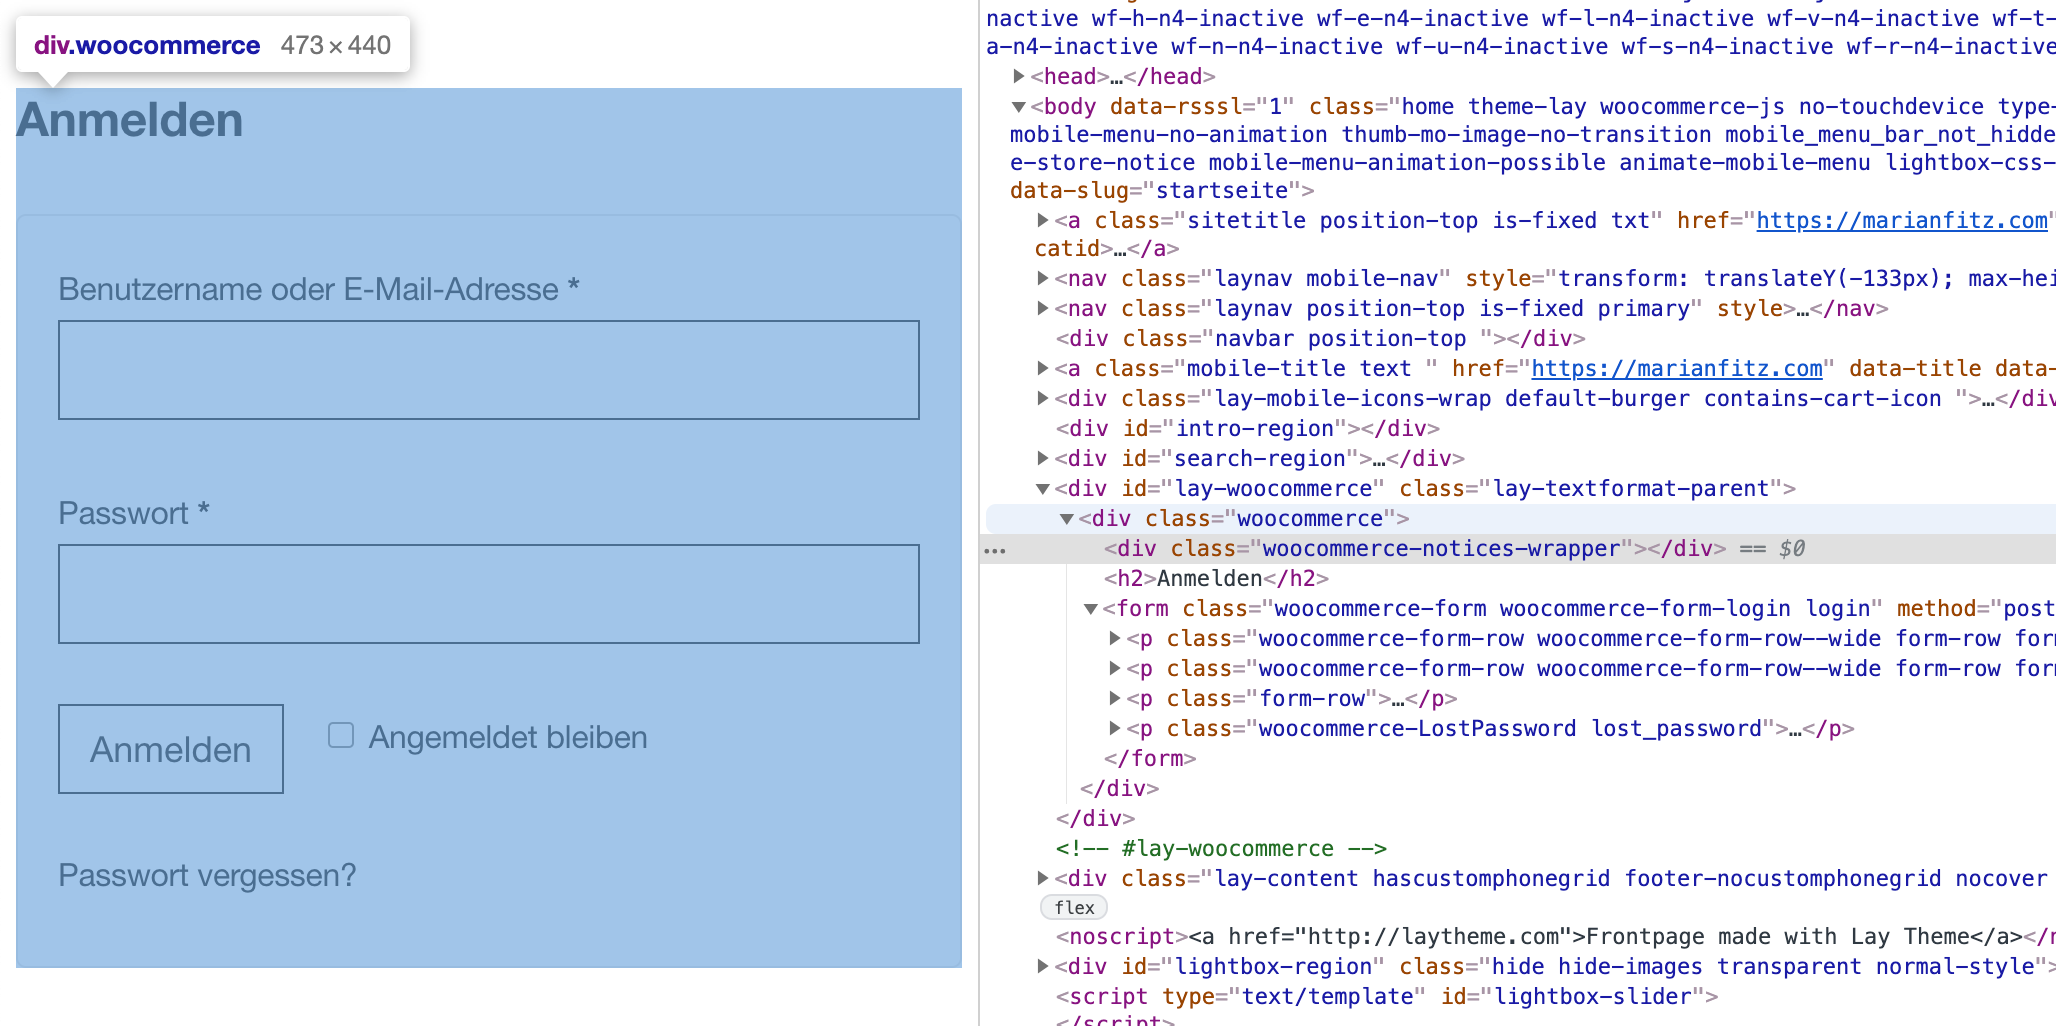2056x1026 pixels.
Task: Expand the sitetitle anchor element
Action: coord(1042,220)
